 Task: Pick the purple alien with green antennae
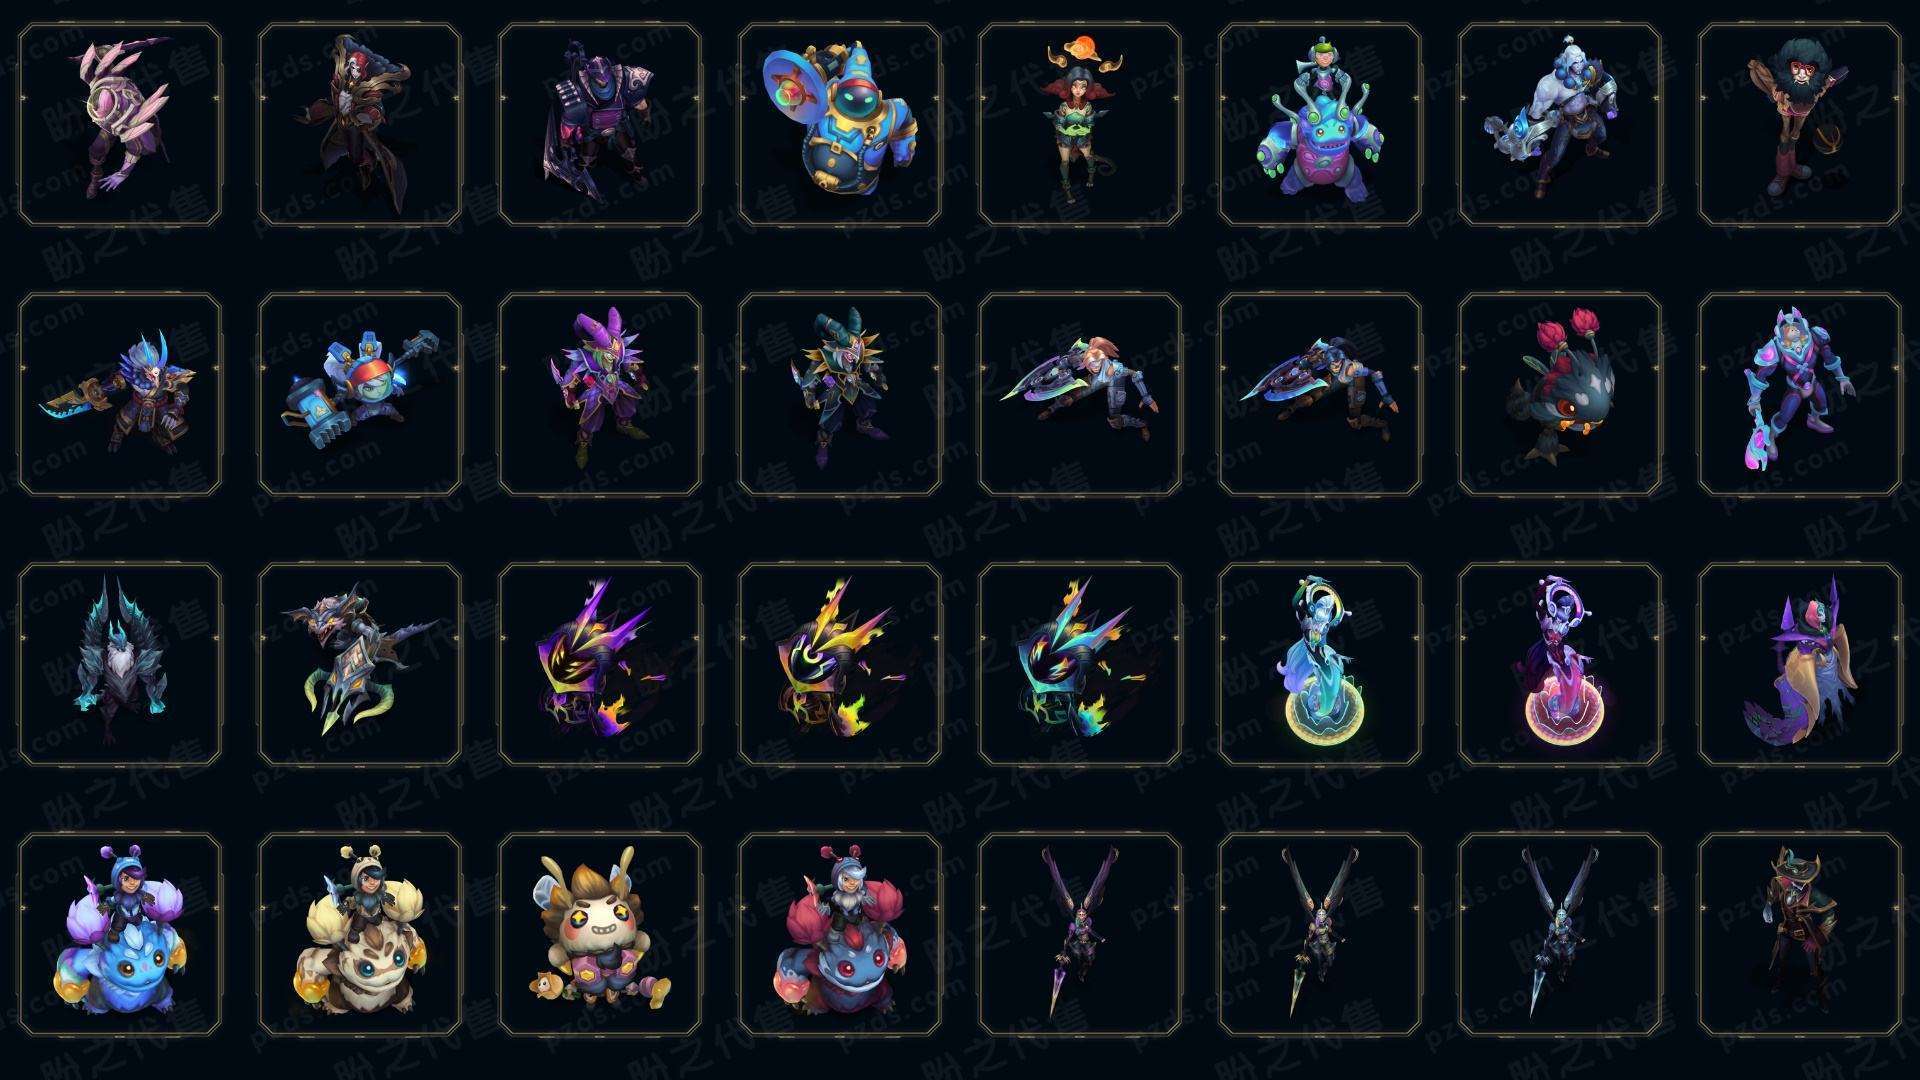pyautogui.click(x=1319, y=125)
